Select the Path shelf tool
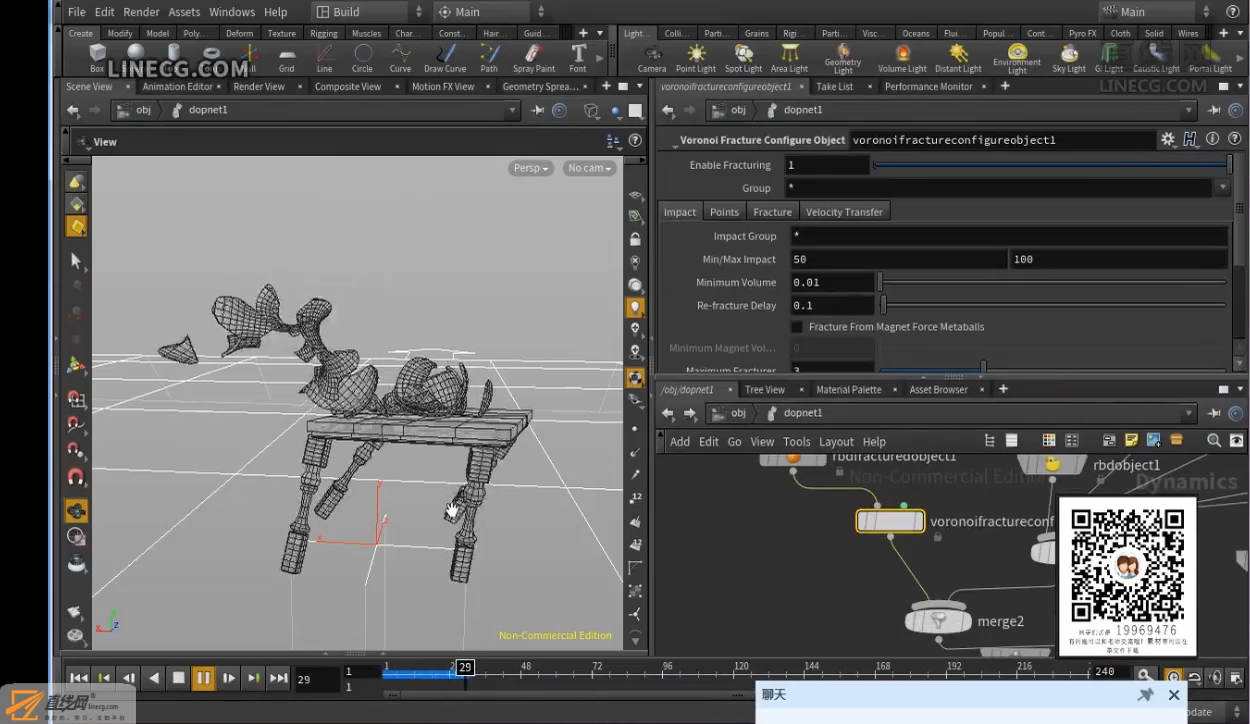Viewport: 1250px width, 724px height. point(489,59)
